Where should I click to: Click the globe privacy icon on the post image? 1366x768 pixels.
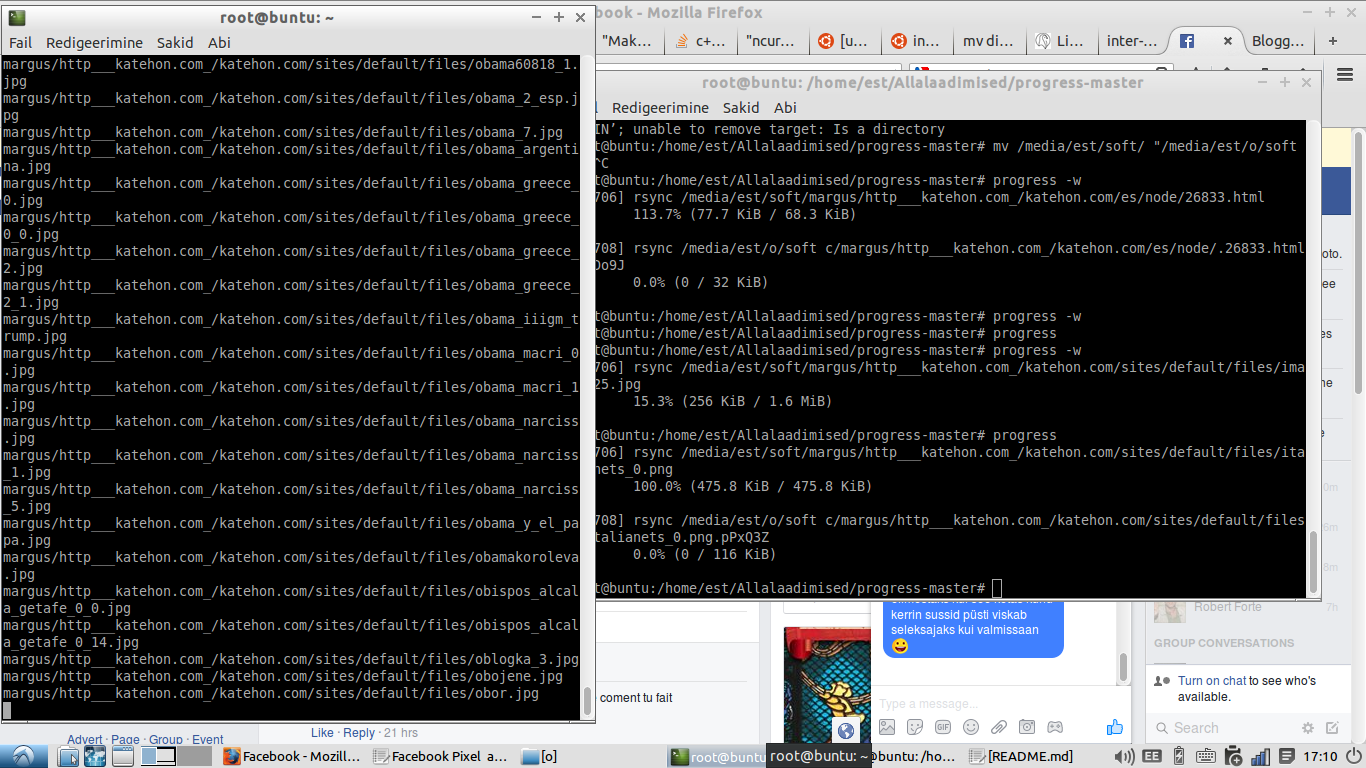[846, 730]
